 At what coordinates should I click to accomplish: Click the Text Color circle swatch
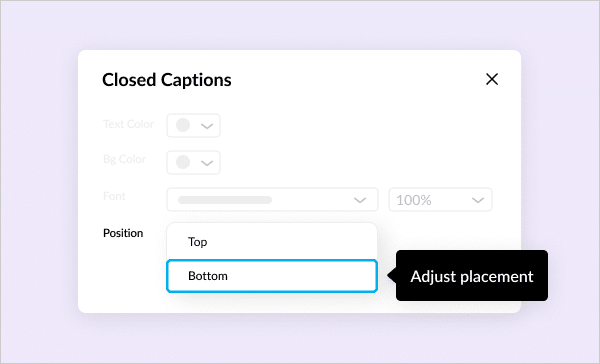pos(183,125)
